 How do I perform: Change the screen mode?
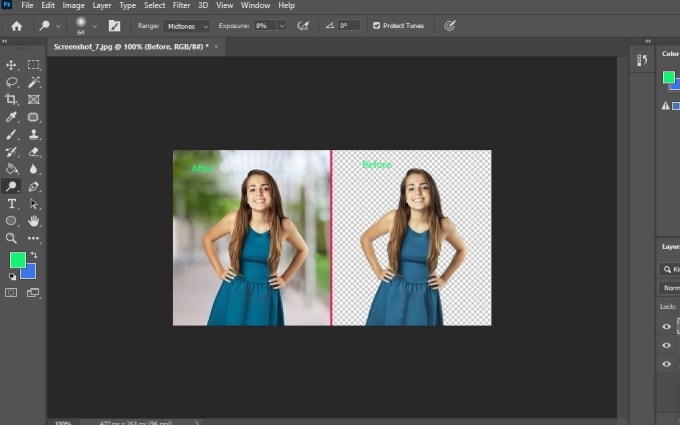33,293
